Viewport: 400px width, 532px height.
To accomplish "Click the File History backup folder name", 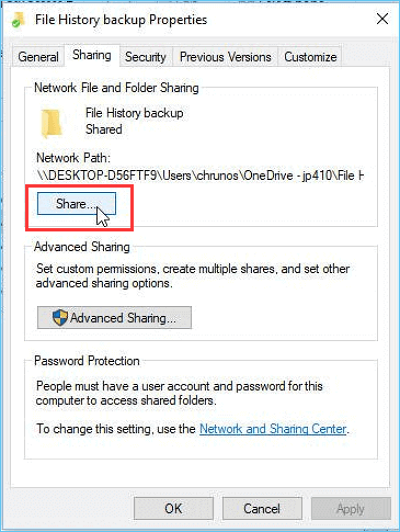I will 134,113.
